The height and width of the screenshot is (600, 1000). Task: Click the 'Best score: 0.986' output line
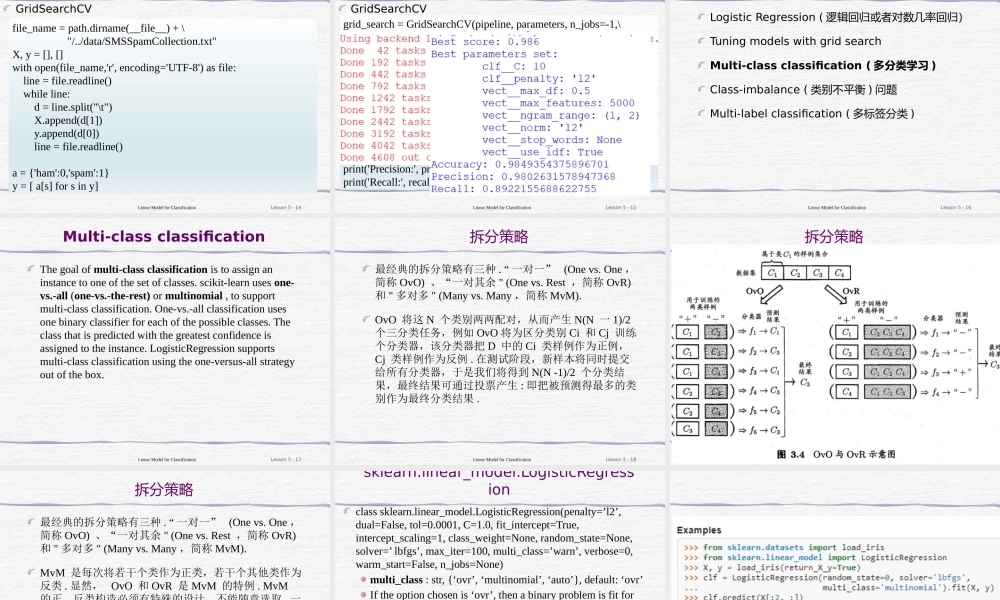[x=485, y=41]
